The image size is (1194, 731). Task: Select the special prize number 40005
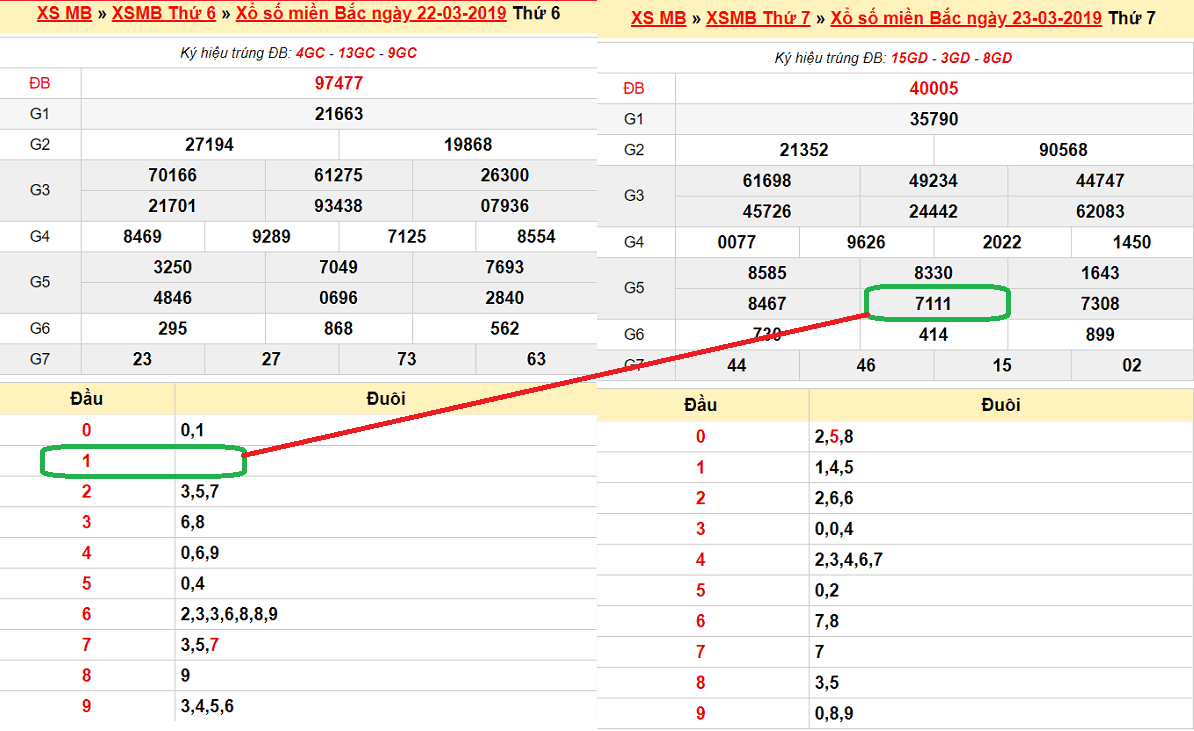pyautogui.click(x=933, y=89)
